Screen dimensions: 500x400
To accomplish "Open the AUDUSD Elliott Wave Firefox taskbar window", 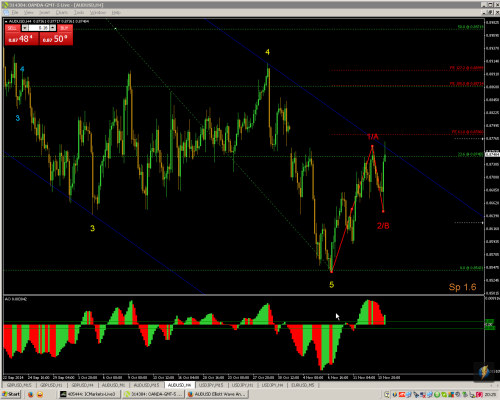I will coord(217,395).
